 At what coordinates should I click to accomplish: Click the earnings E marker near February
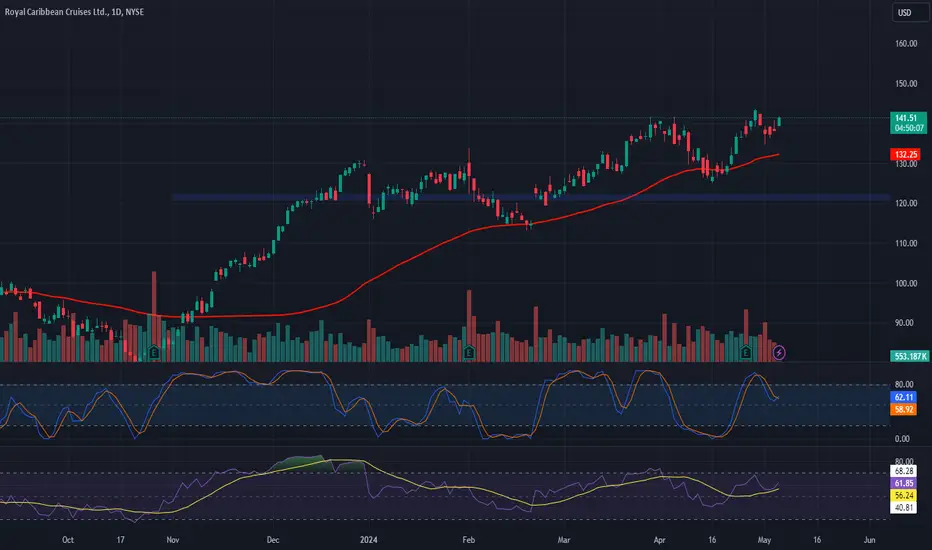[x=469, y=353]
